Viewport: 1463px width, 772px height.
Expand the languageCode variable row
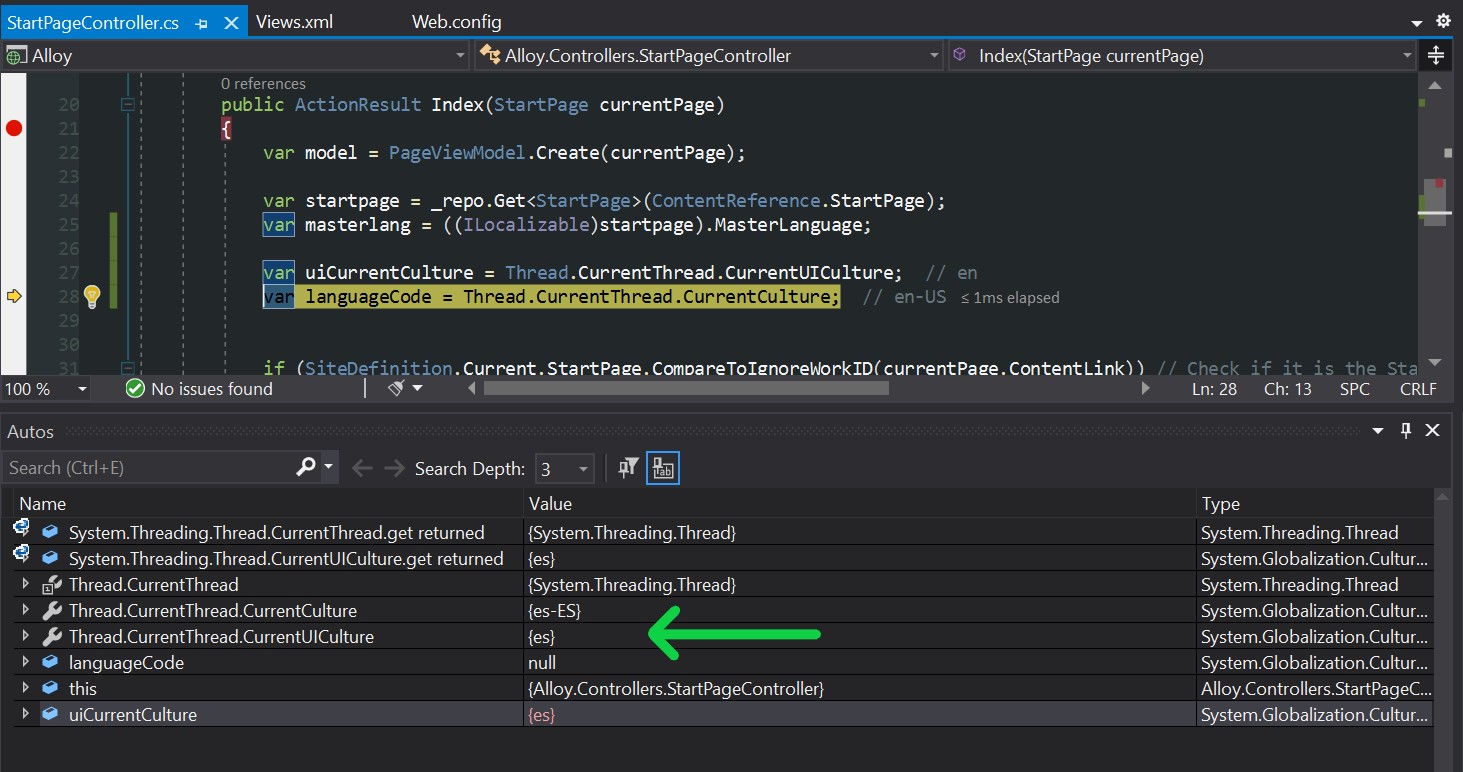(x=26, y=662)
